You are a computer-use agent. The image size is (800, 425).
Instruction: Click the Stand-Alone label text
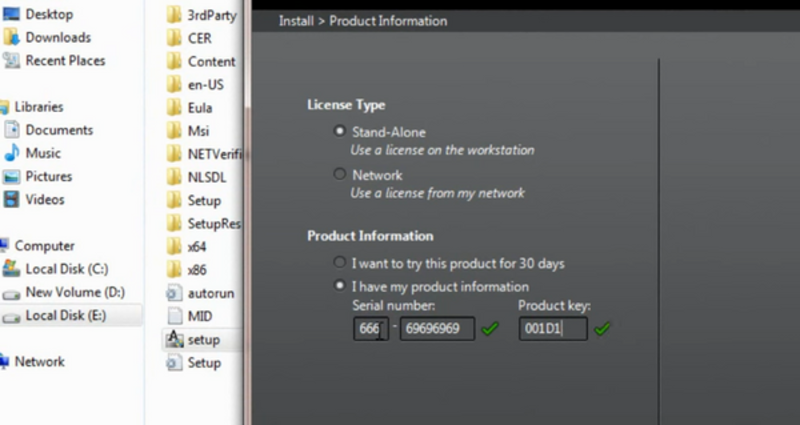click(x=389, y=132)
